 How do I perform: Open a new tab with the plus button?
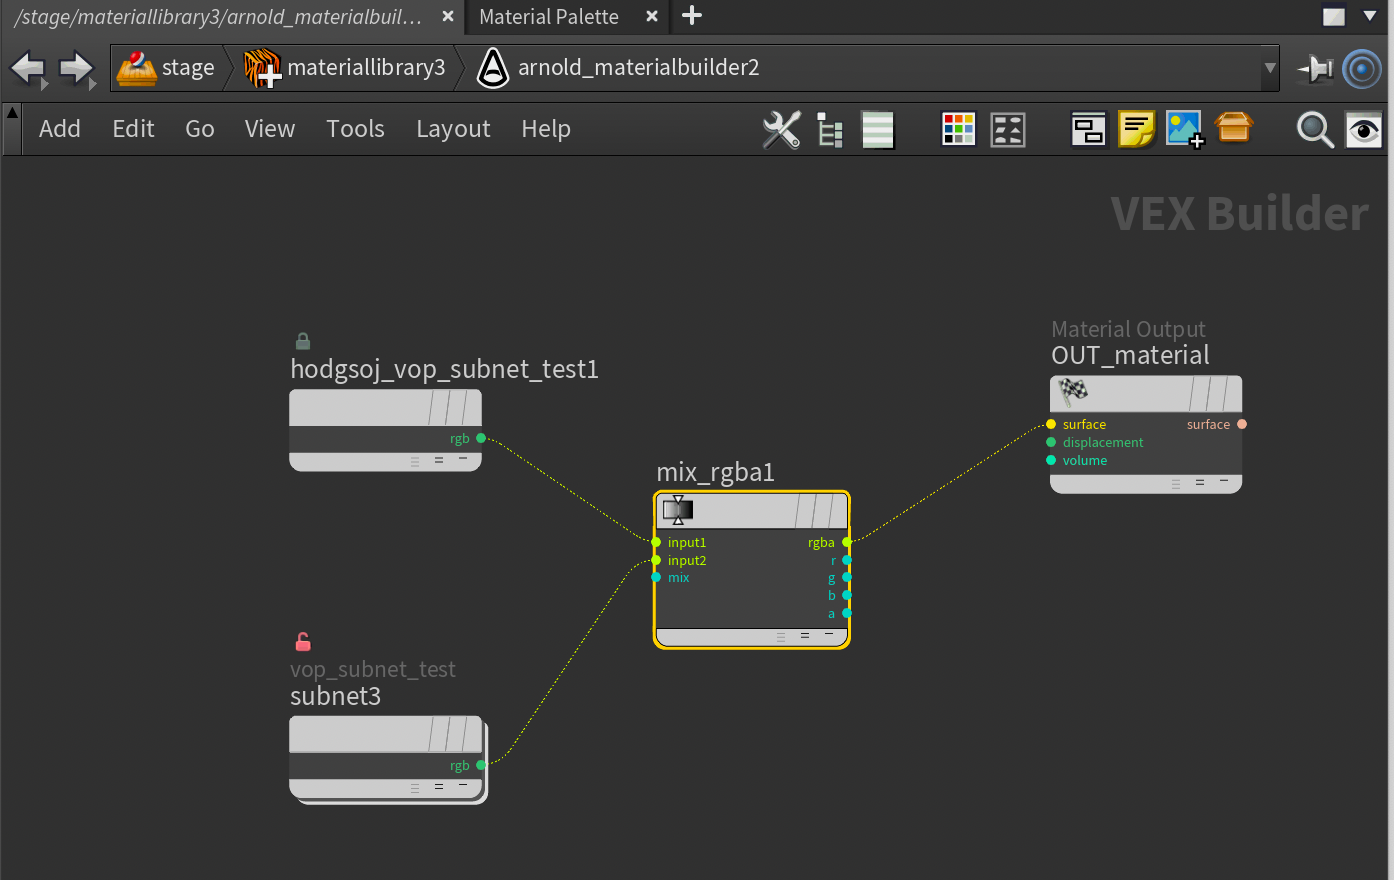point(693,17)
